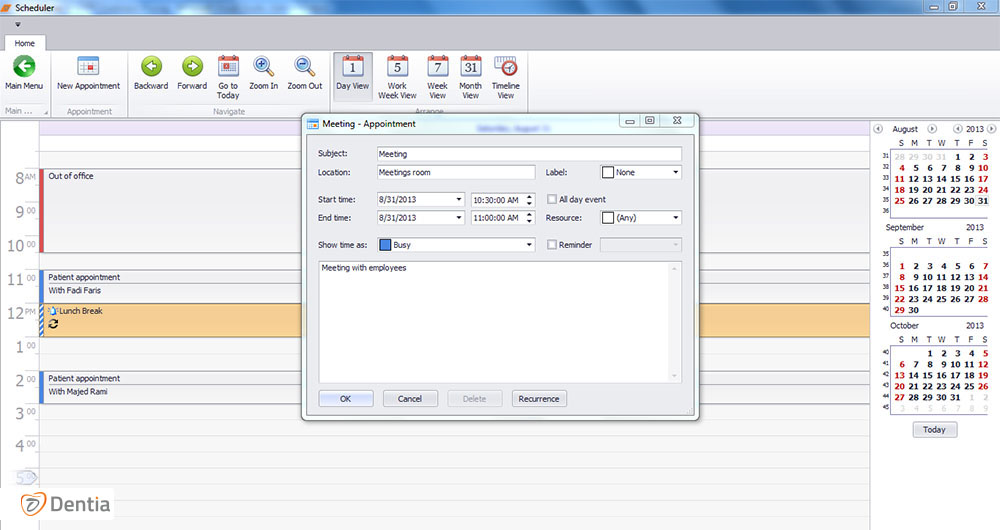This screenshot has width=1000, height=530.
Task: Select the Home ribbon tab
Action: (x=24, y=44)
